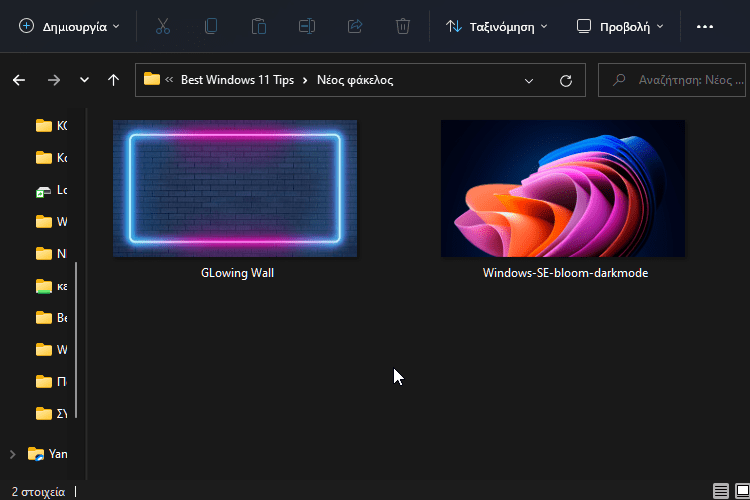Click the Paste clipboard icon
Screen dimensions: 750x500
(259, 26)
